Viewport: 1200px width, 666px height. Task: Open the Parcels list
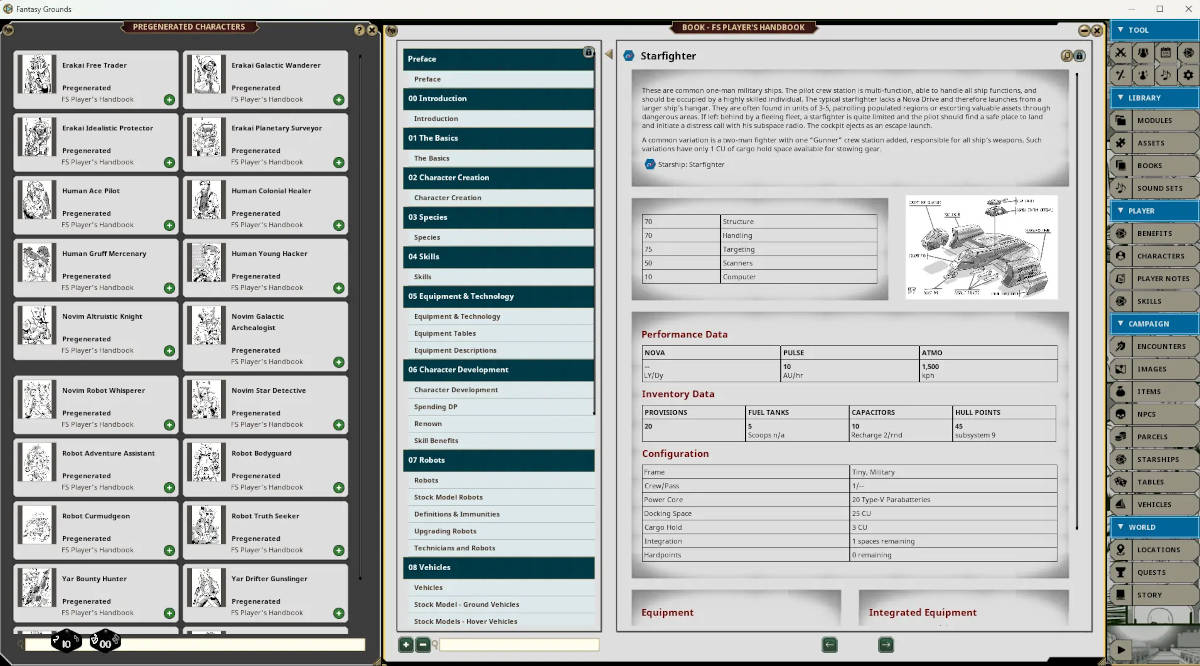point(1154,437)
